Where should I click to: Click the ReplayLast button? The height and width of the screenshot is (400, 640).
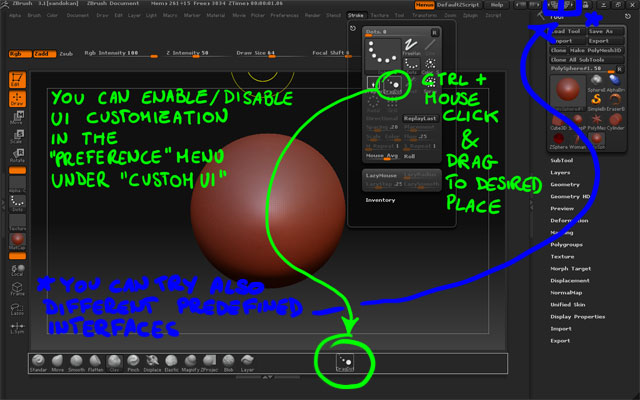click(420, 118)
